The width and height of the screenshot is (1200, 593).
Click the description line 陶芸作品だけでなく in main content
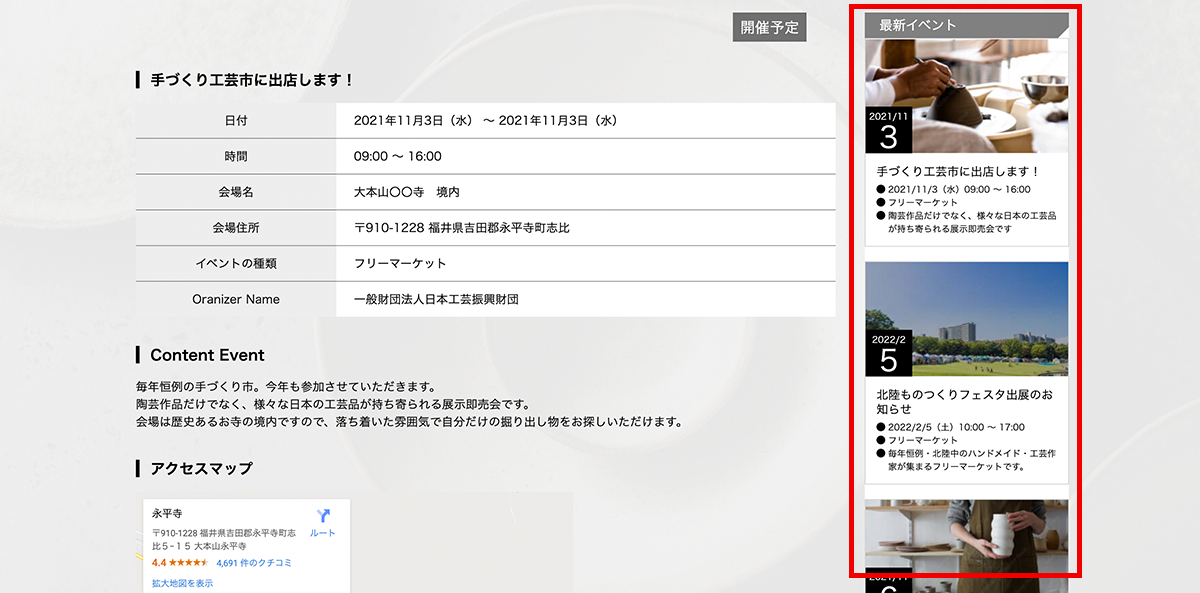pyautogui.click(x=333, y=404)
